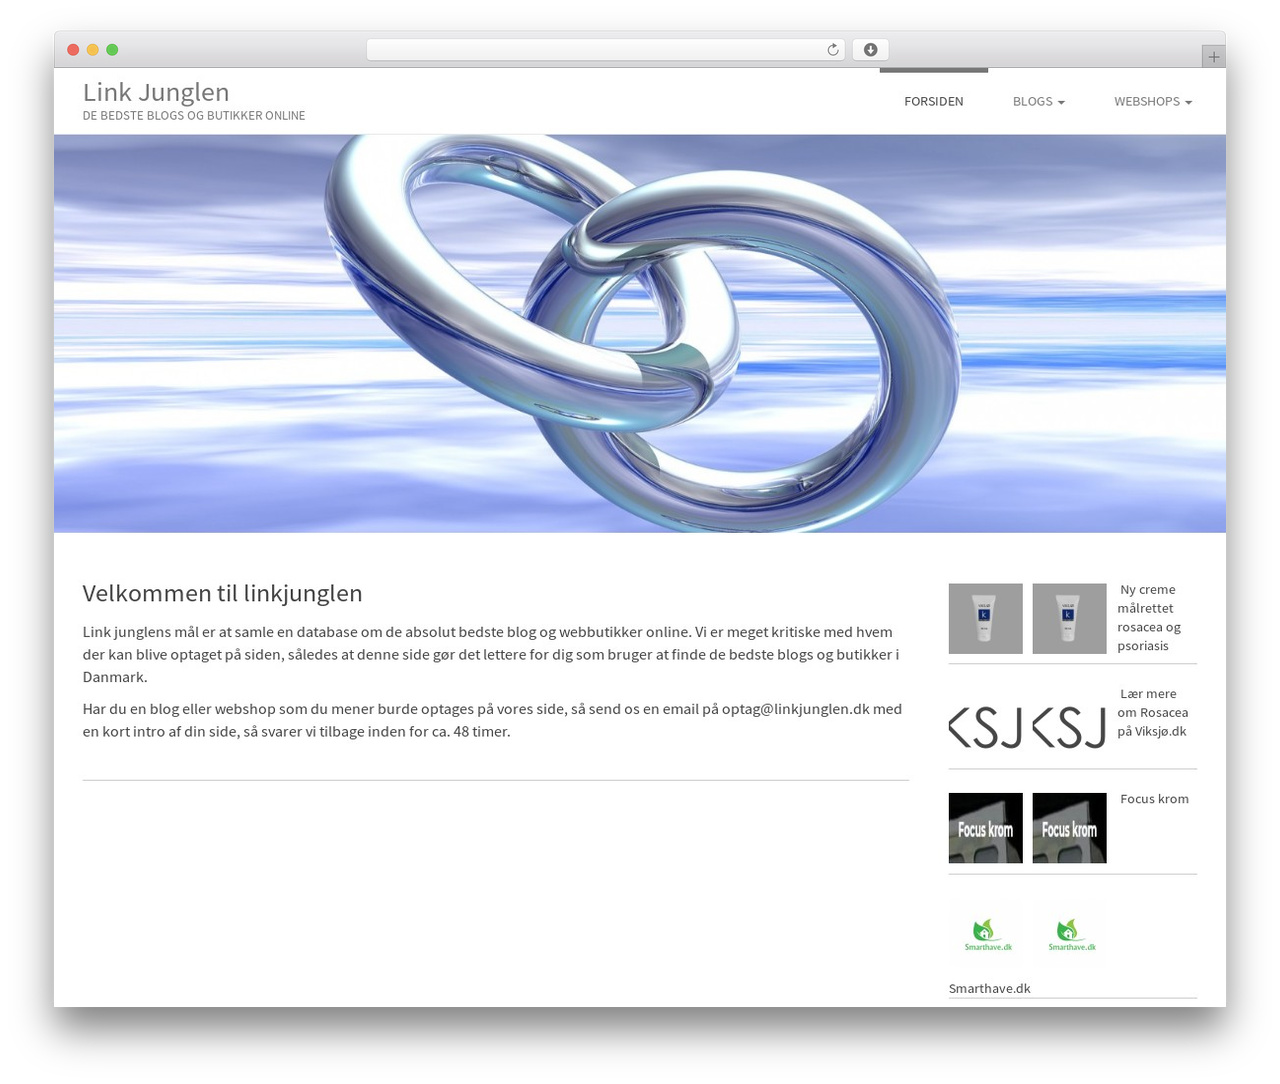Click the second KSJ logo thumbnail
The height and width of the screenshot is (1084, 1280).
[x=1069, y=727]
